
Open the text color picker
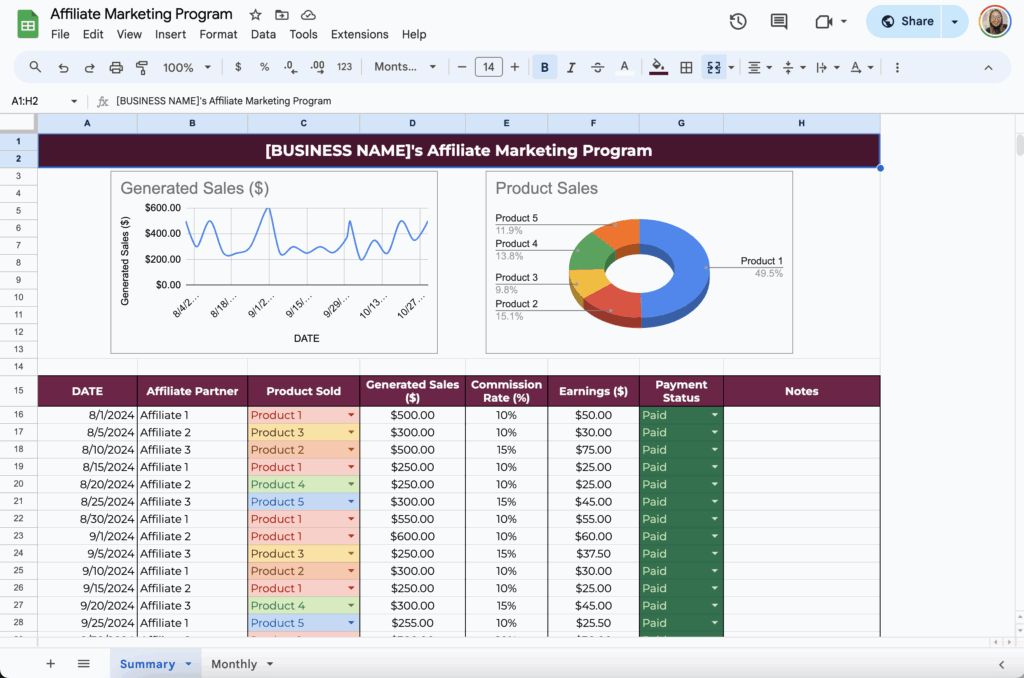pyautogui.click(x=624, y=67)
